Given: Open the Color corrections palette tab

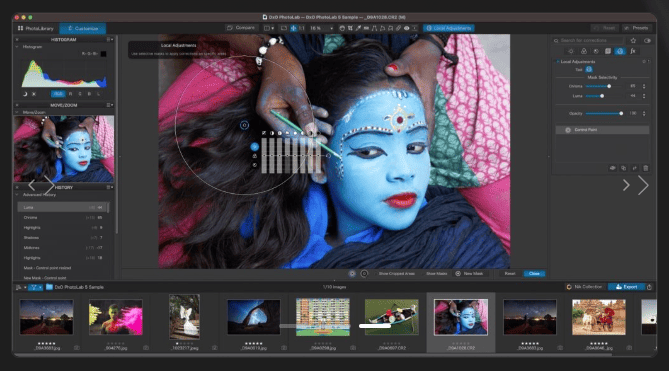Looking at the screenshot, I should [x=584, y=51].
